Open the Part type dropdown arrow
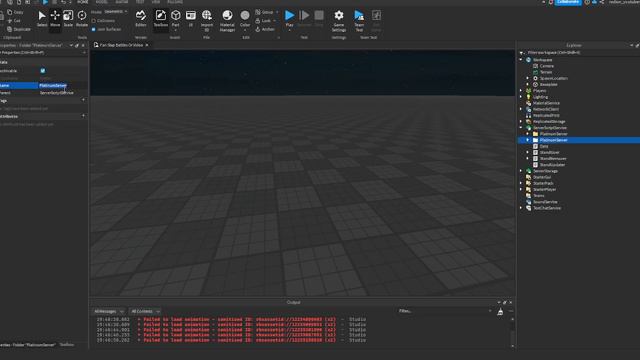The width and height of the screenshot is (640, 360). click(176, 30)
